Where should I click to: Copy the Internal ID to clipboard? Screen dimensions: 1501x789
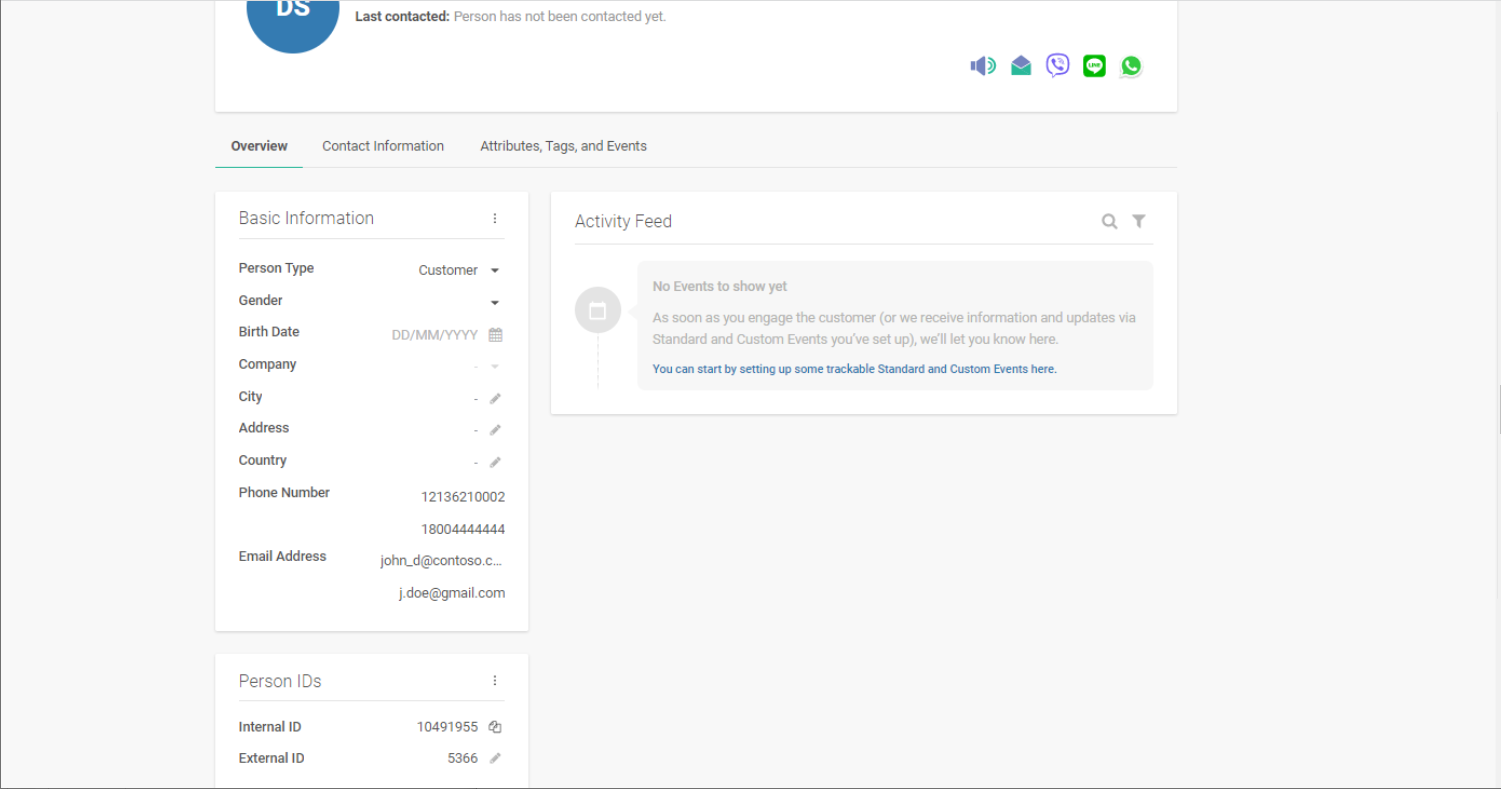495,727
